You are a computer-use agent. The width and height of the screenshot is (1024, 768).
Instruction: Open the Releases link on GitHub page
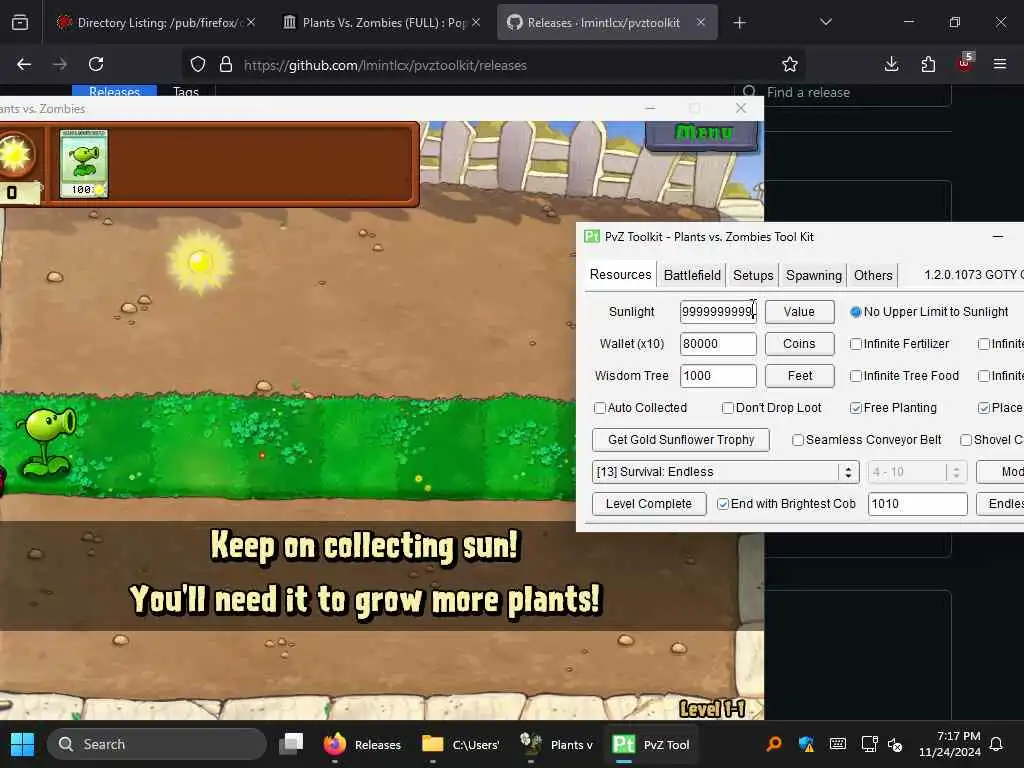[114, 91]
